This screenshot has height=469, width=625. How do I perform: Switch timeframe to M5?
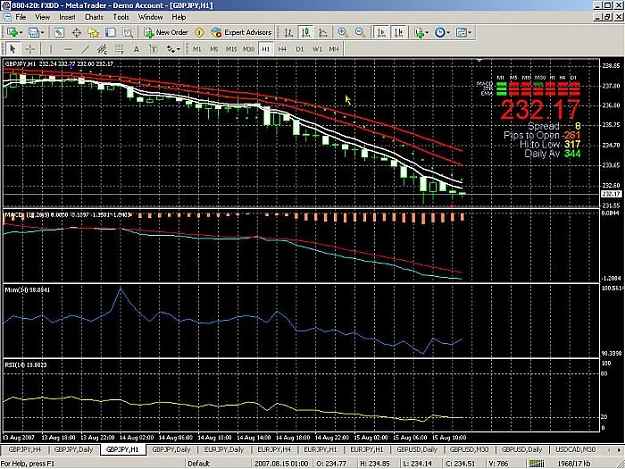(214, 49)
